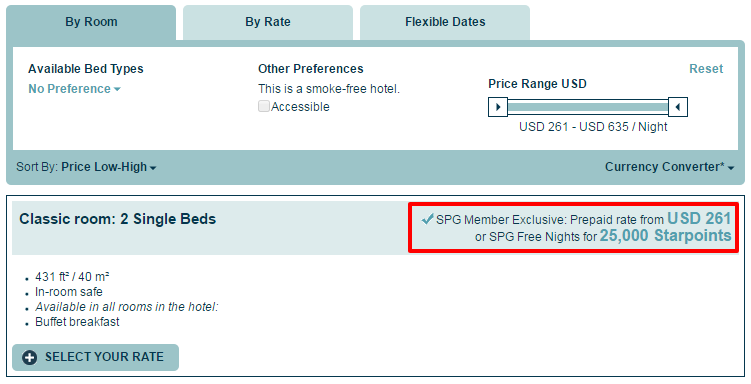Switch to the By Rate tab
The height and width of the screenshot is (384, 751).
point(268,22)
